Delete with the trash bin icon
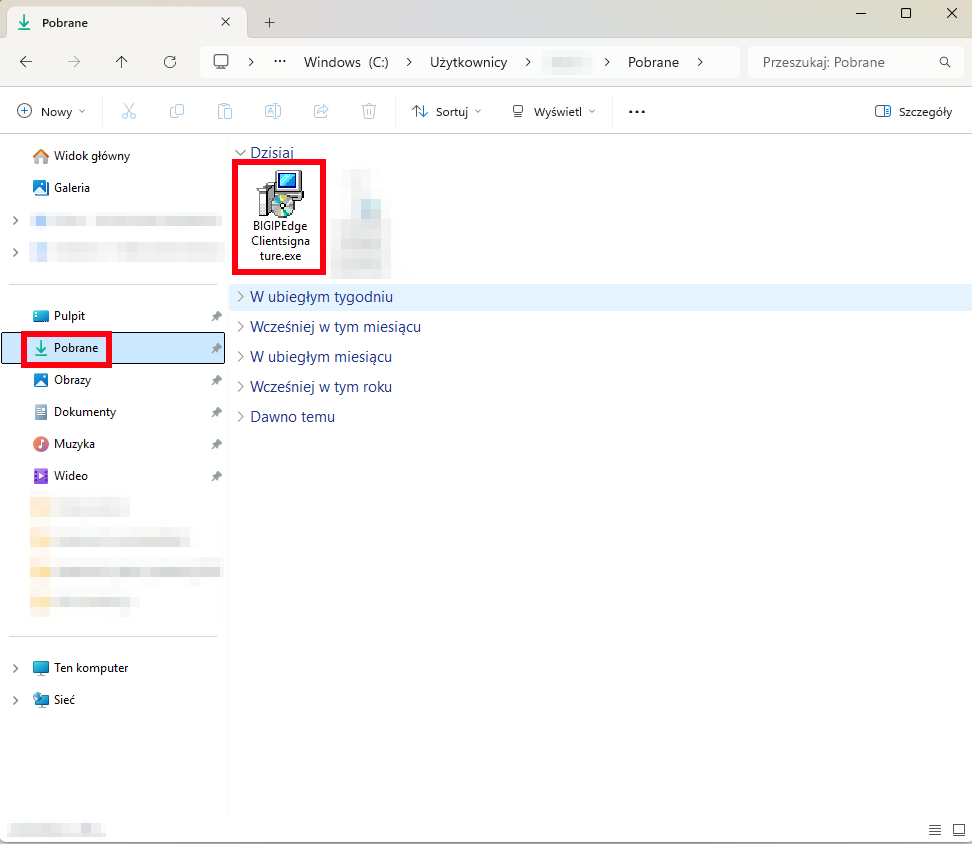The image size is (972, 844). [x=369, y=112]
